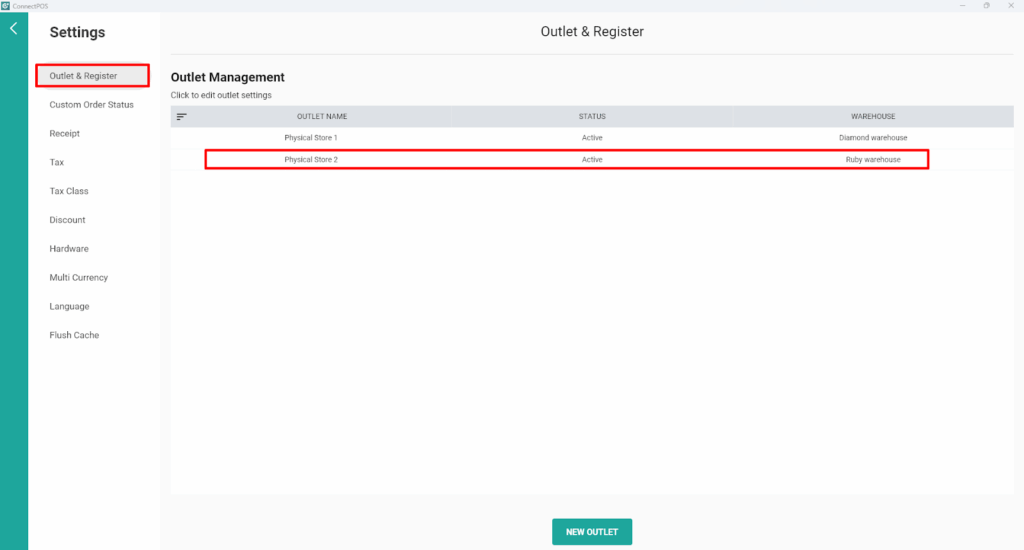
Task: Open the Physical Store 1 outlet row
Action: point(311,138)
